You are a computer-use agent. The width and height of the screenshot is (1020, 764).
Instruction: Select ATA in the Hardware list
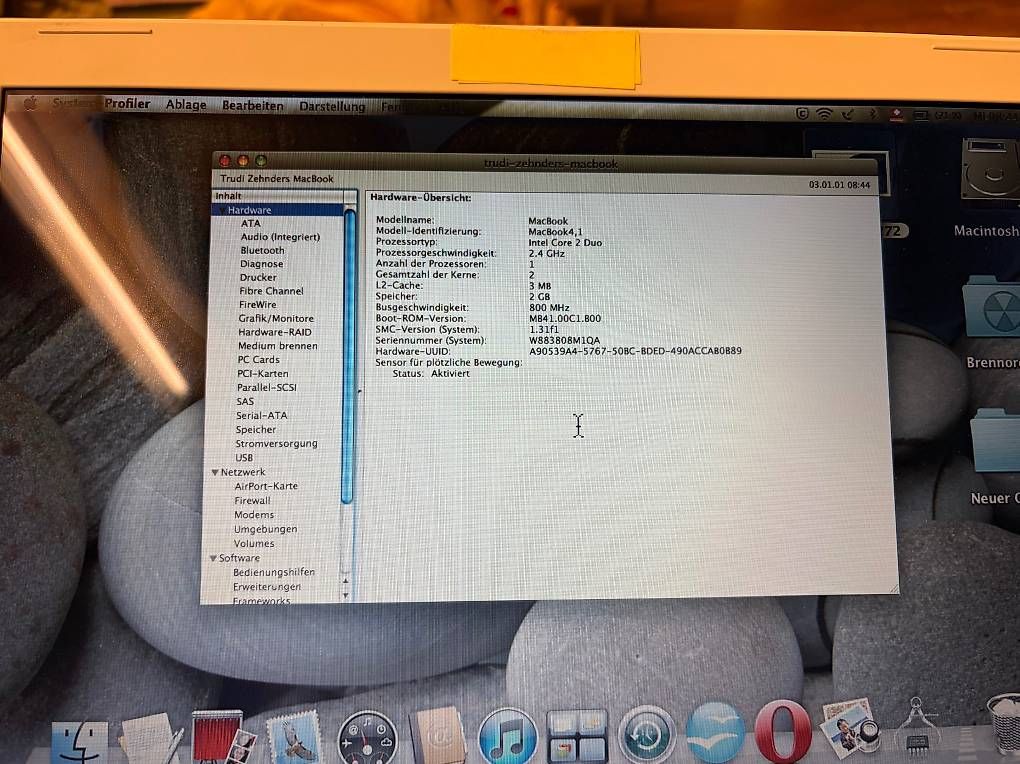pyautogui.click(x=250, y=223)
